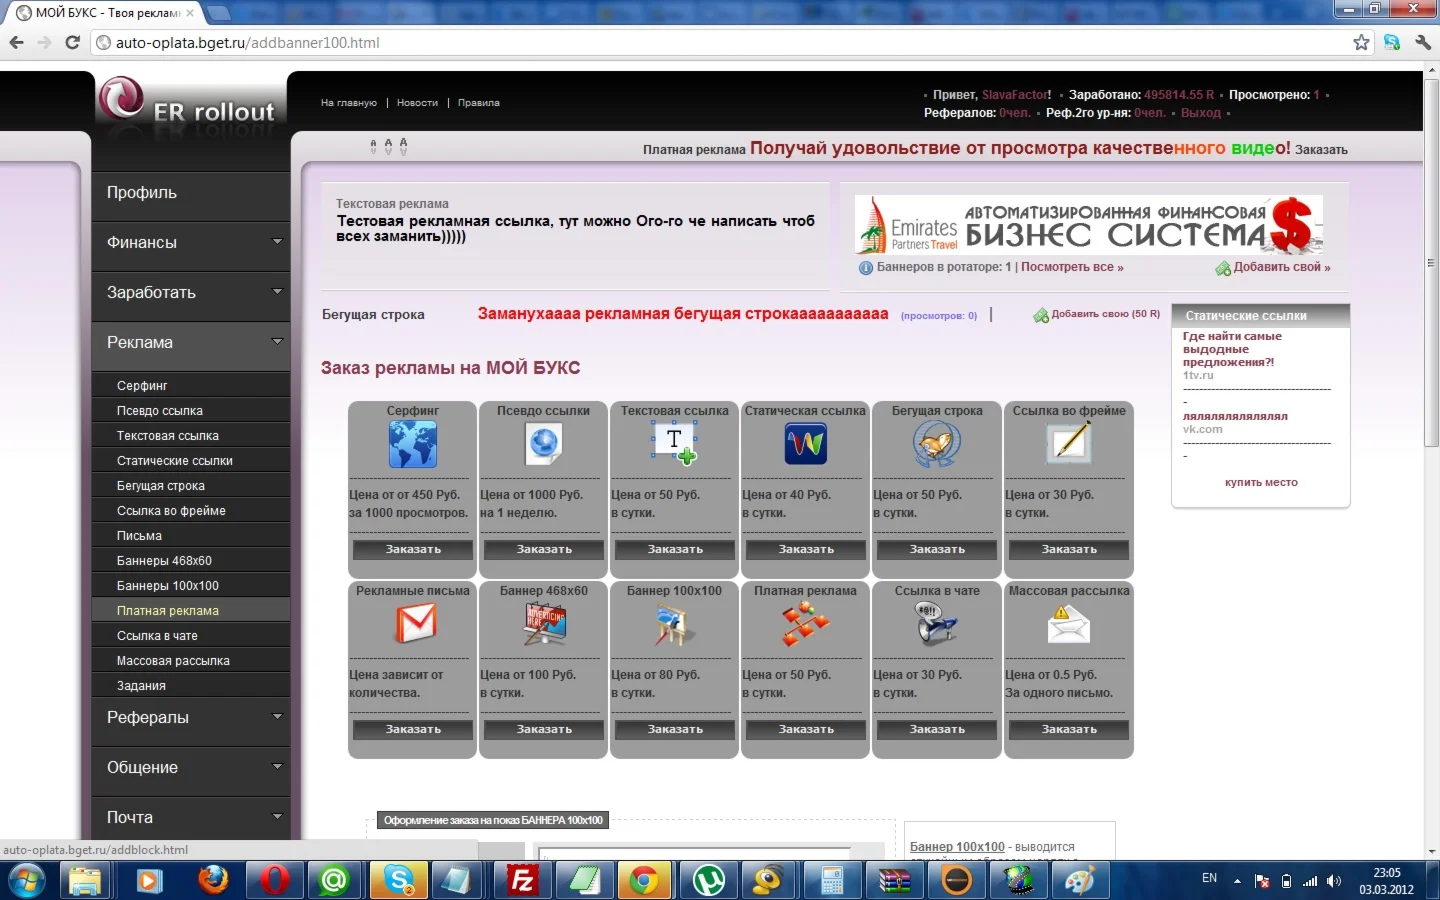This screenshot has height=900, width=1440.
Task: Click the Emirates business system banner
Action: pos(1089,225)
